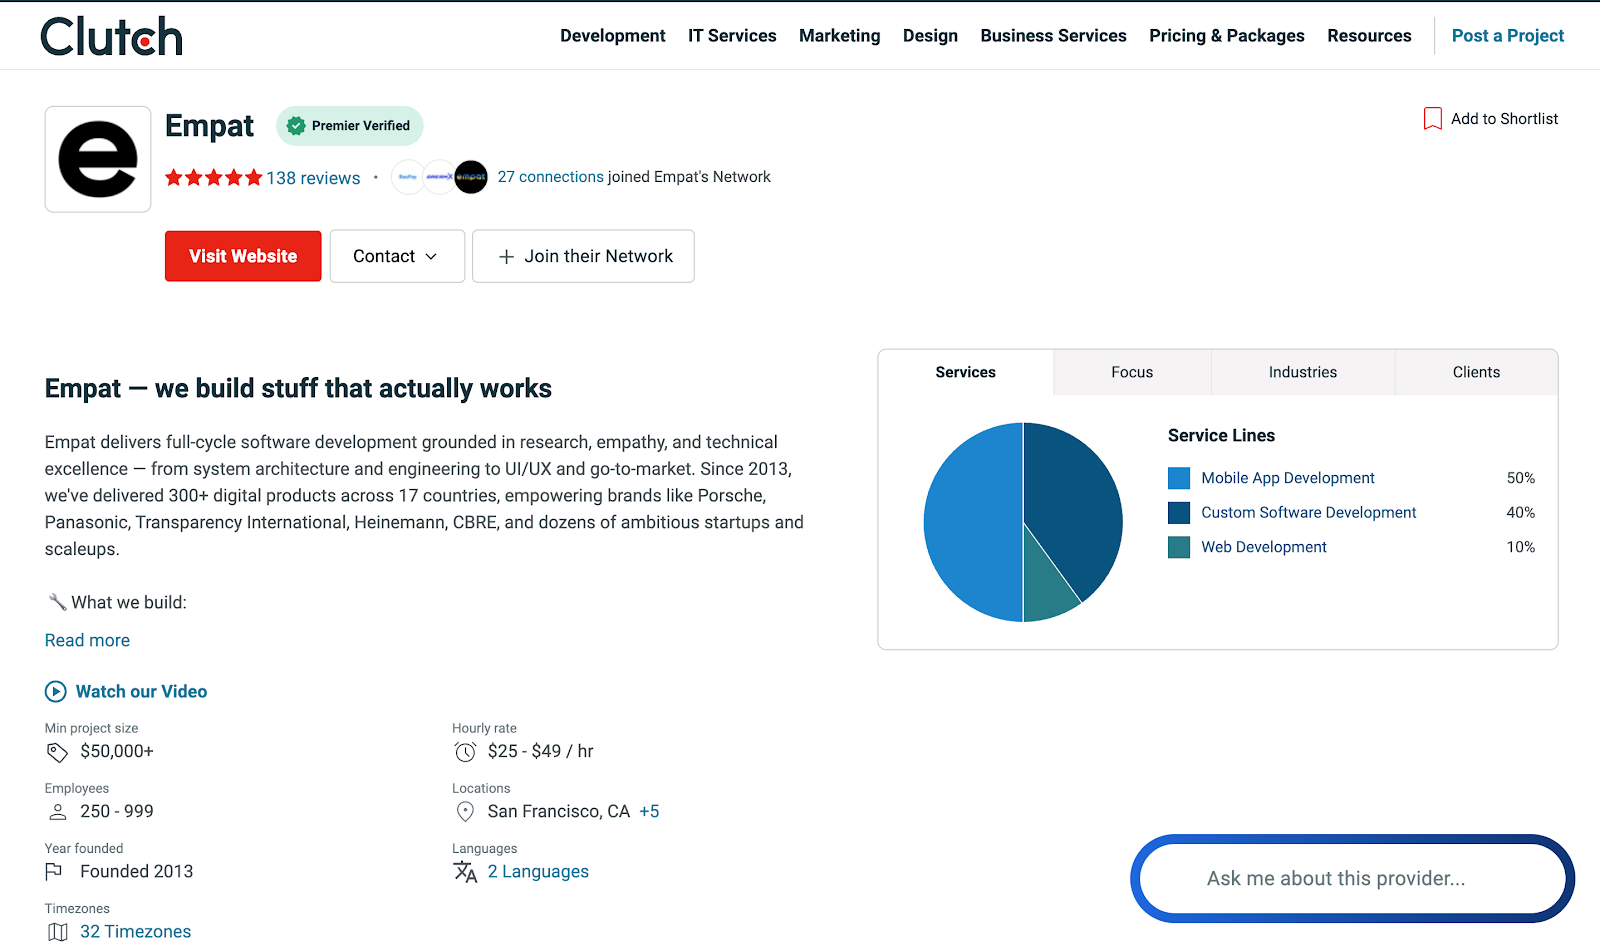Click the Clutch logo
Screen dimensions: 1600x951
click(110, 35)
